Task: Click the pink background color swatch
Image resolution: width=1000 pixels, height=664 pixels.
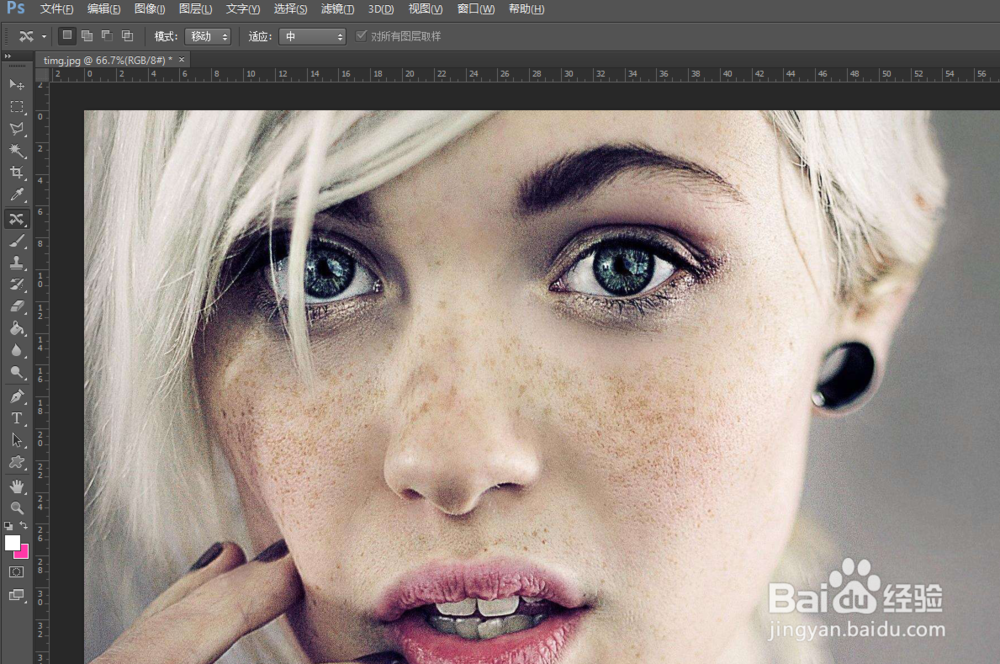Action: point(23,552)
